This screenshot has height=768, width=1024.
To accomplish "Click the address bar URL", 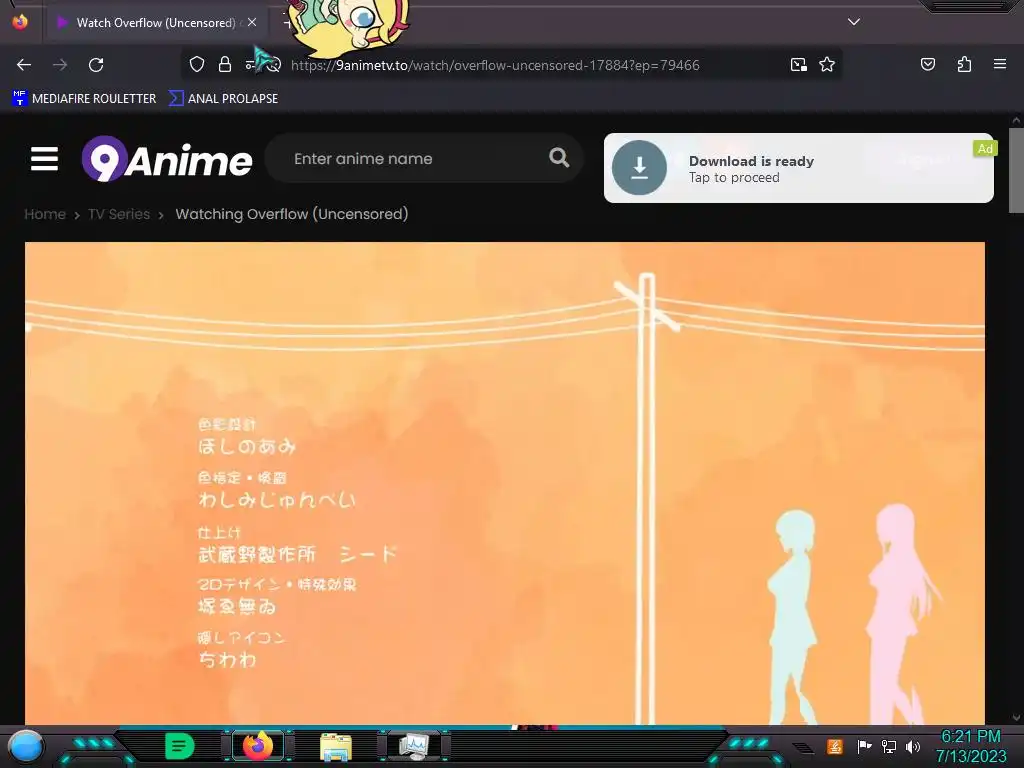I will pyautogui.click(x=495, y=65).
